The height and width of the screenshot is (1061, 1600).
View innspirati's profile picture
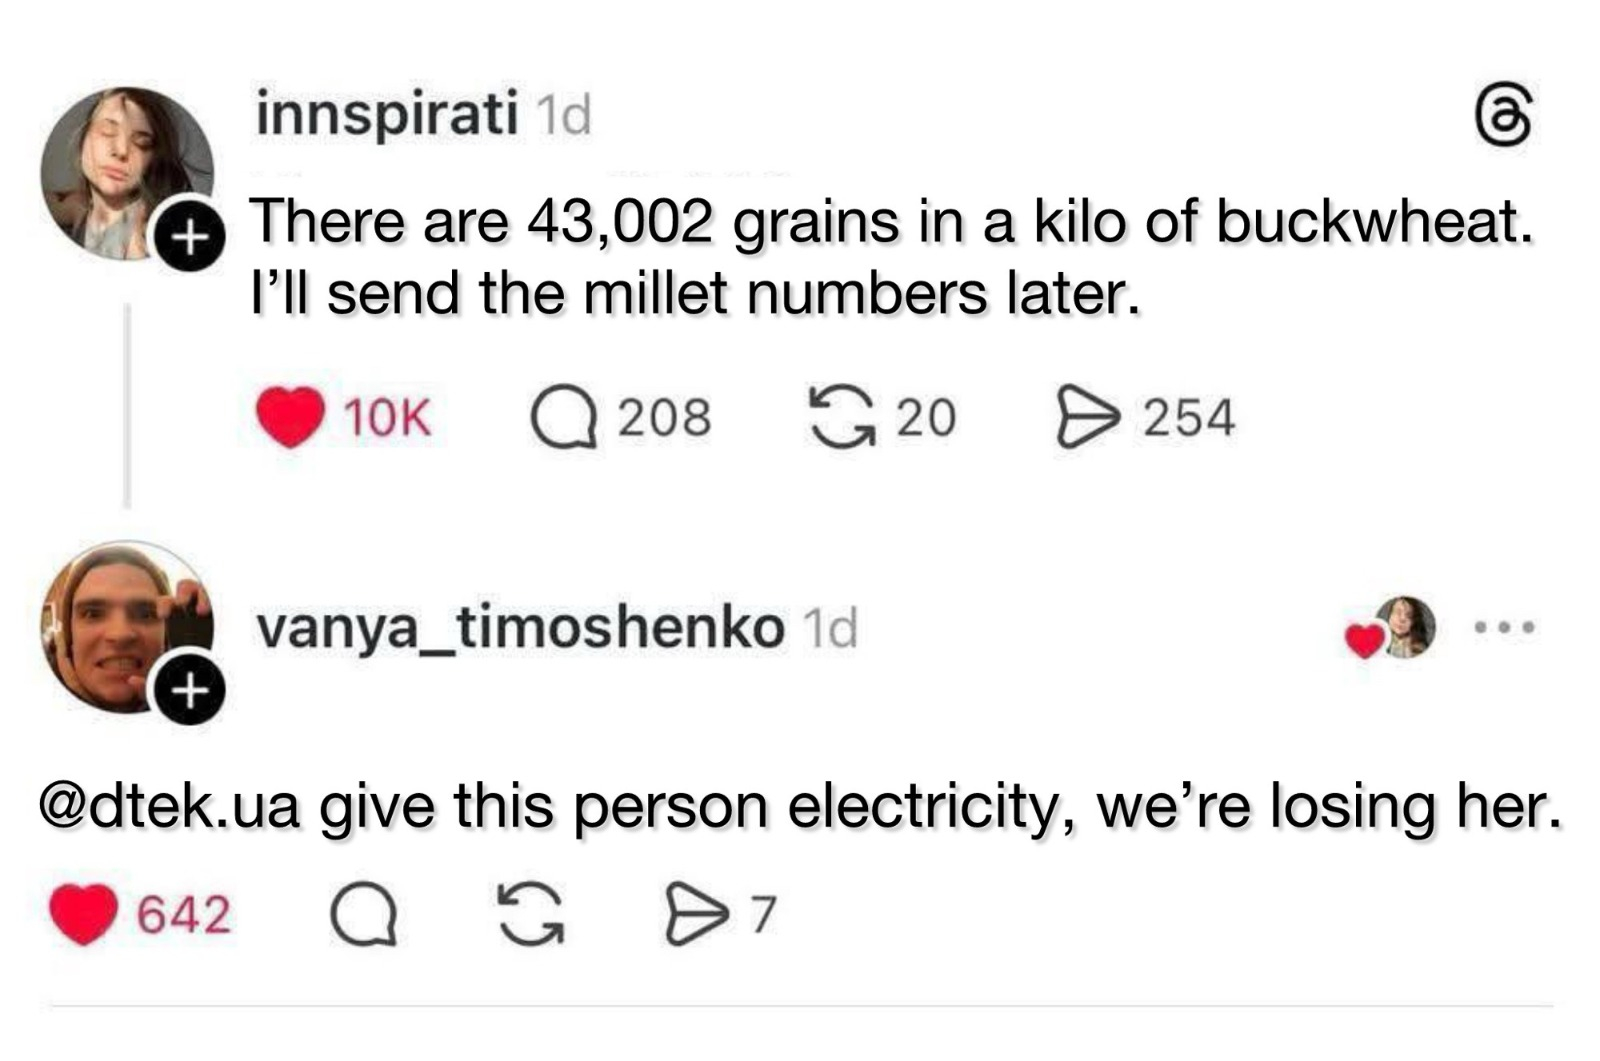(126, 170)
